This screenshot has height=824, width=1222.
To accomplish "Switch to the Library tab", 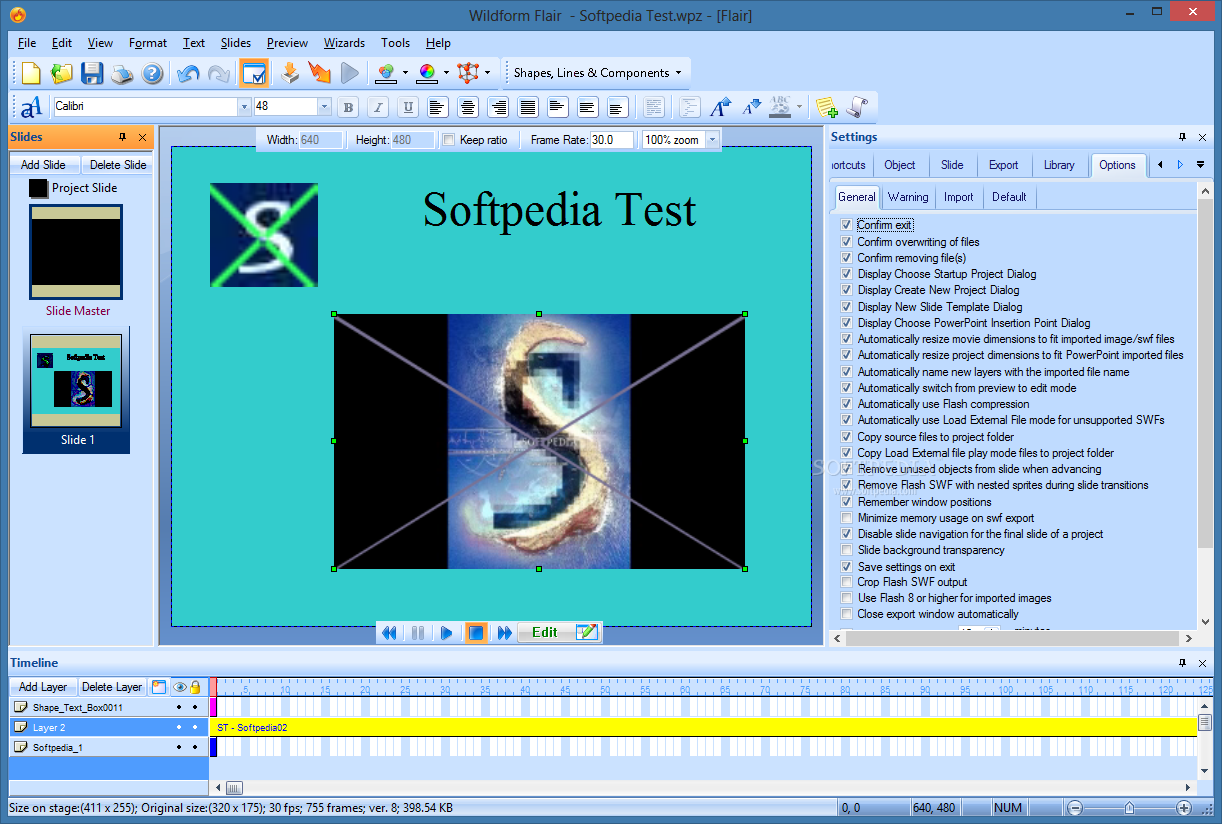I will [x=1059, y=166].
